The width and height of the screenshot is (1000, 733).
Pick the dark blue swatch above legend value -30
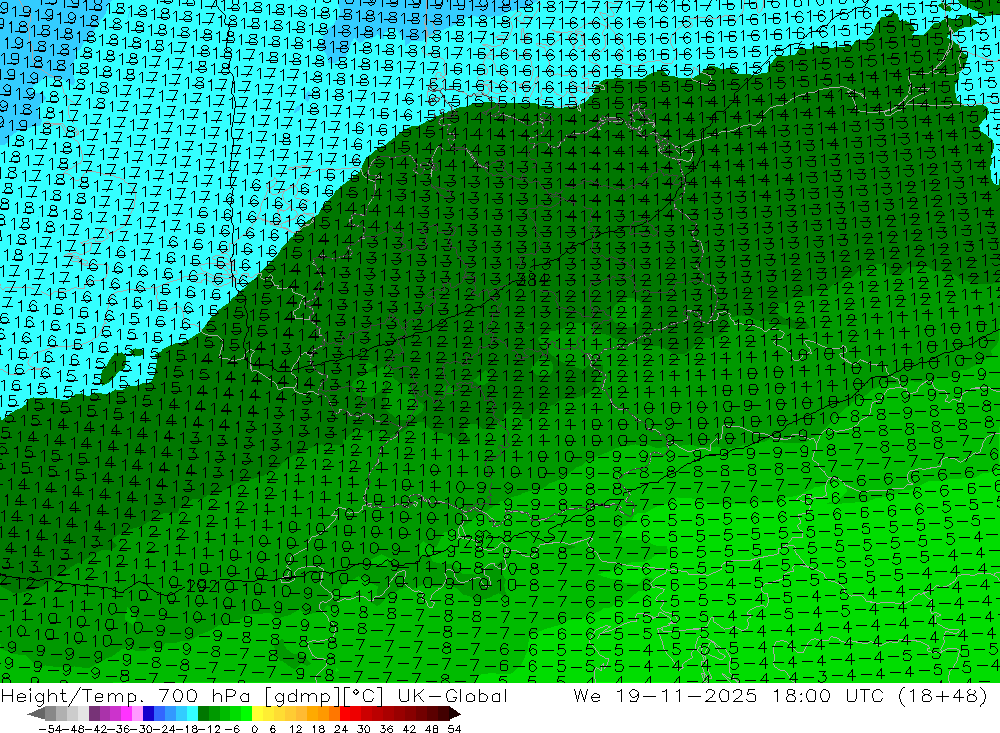click(x=148, y=714)
